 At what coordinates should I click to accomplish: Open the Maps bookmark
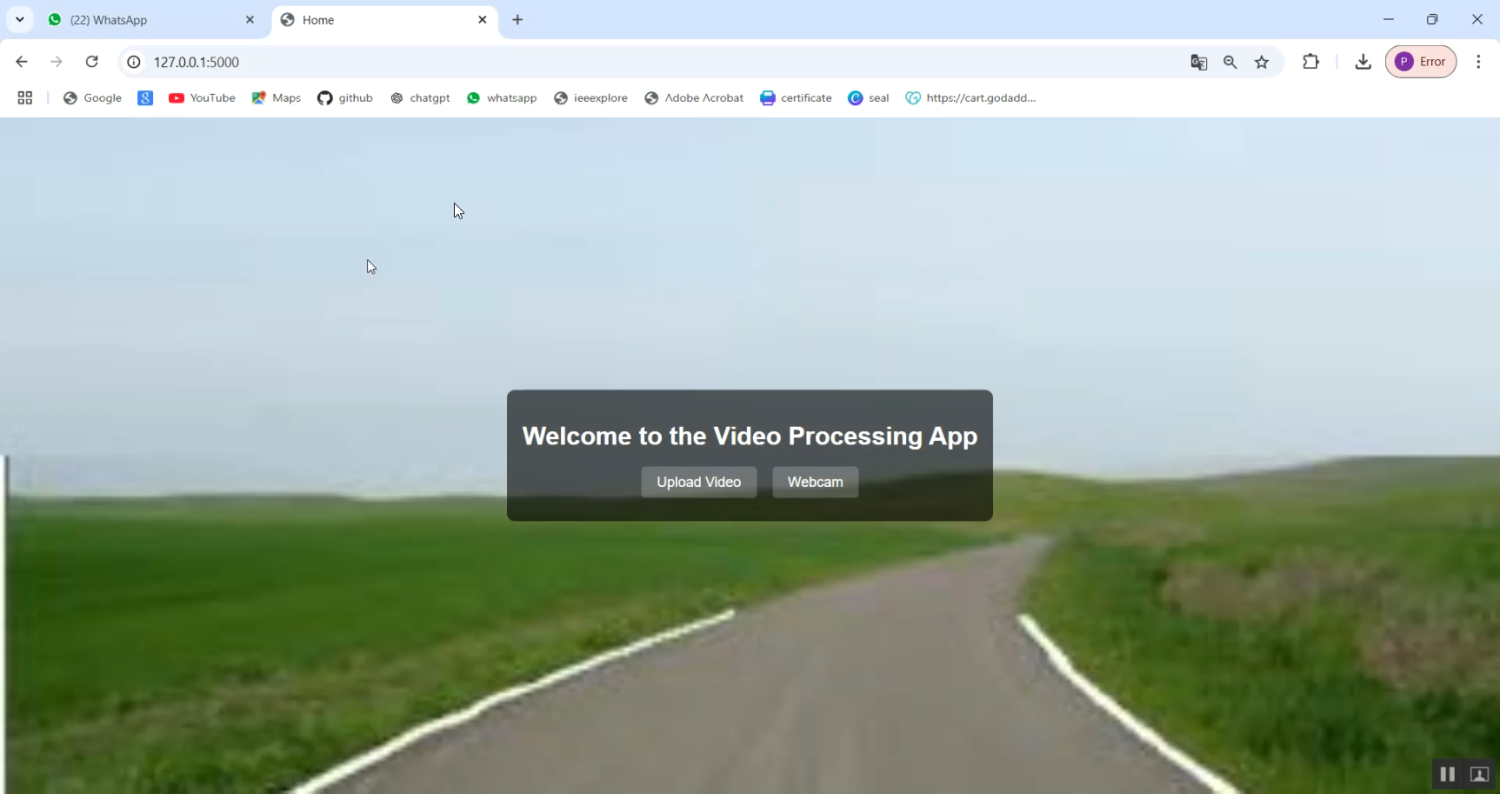276,98
